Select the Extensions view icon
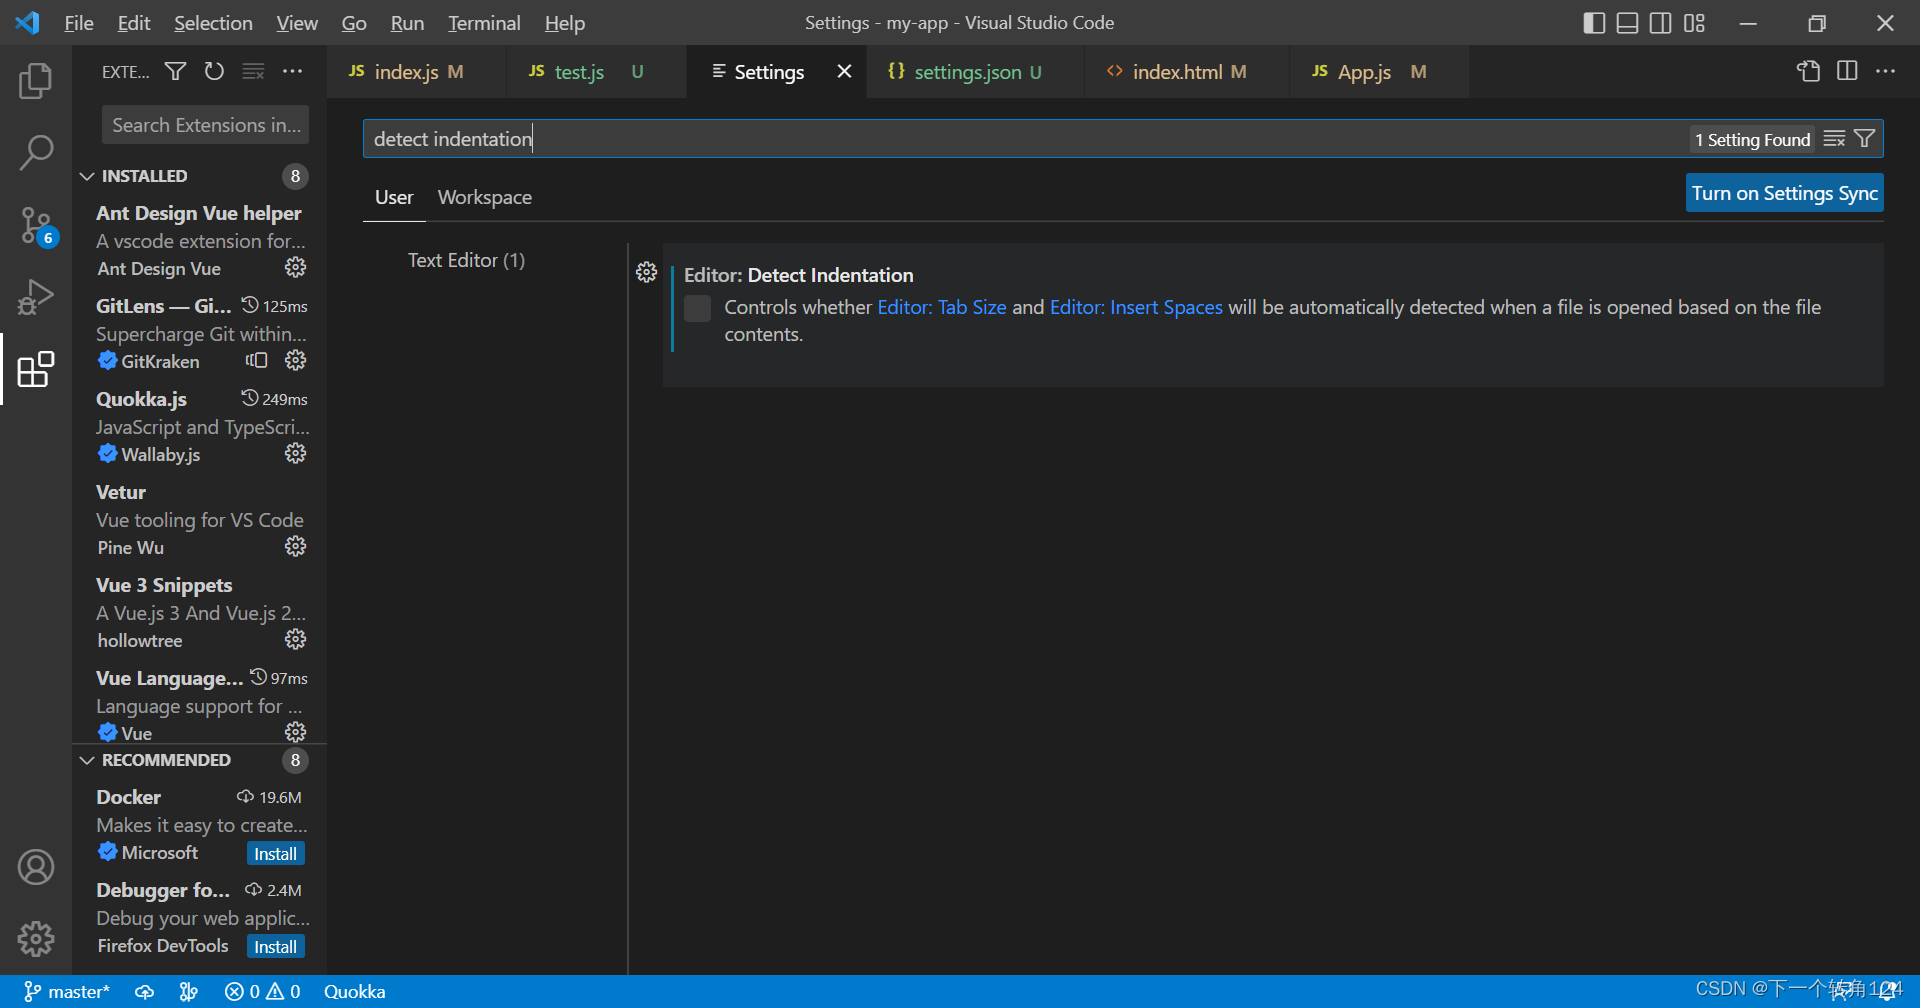 point(36,369)
